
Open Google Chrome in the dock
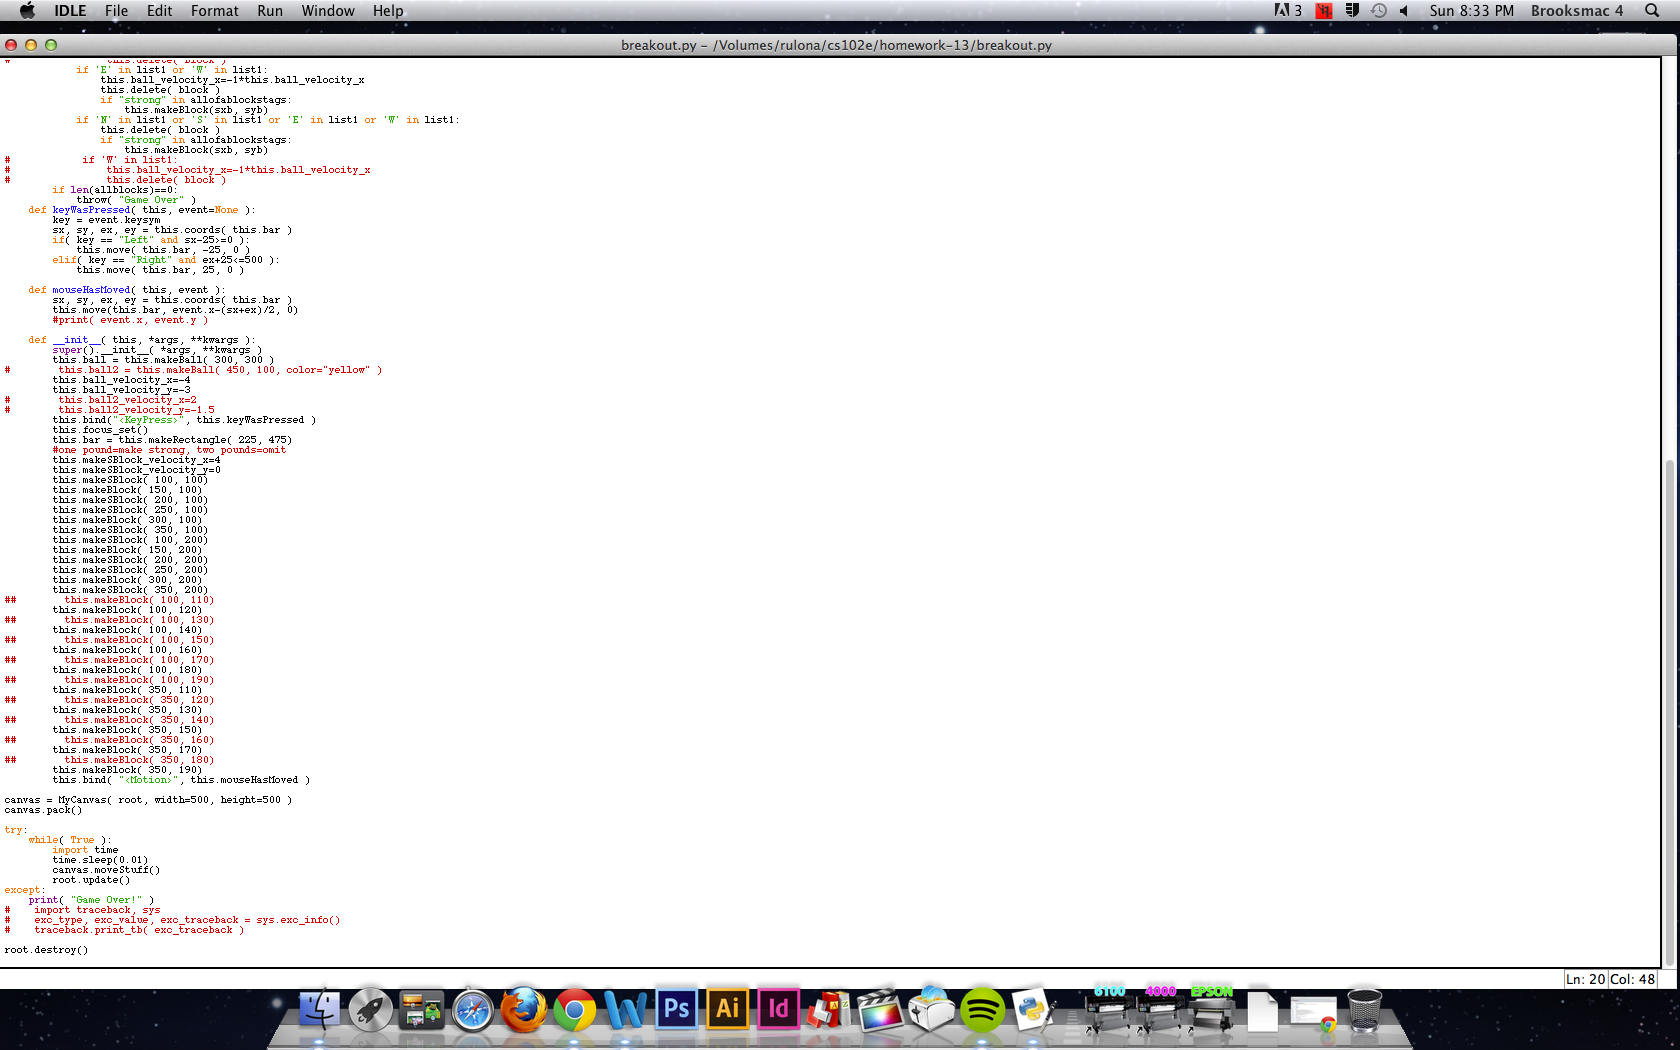[x=574, y=1010]
